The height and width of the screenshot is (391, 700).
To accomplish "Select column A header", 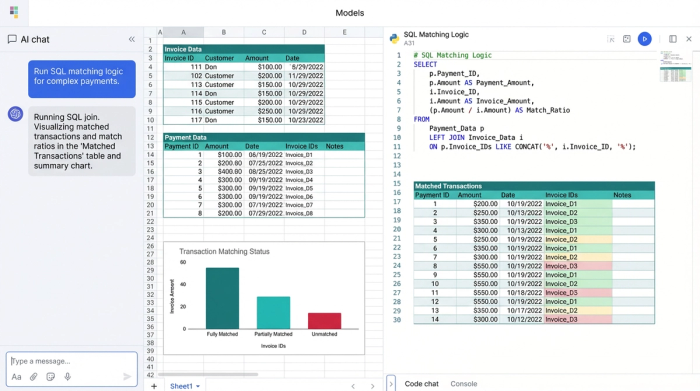I will point(183,32).
